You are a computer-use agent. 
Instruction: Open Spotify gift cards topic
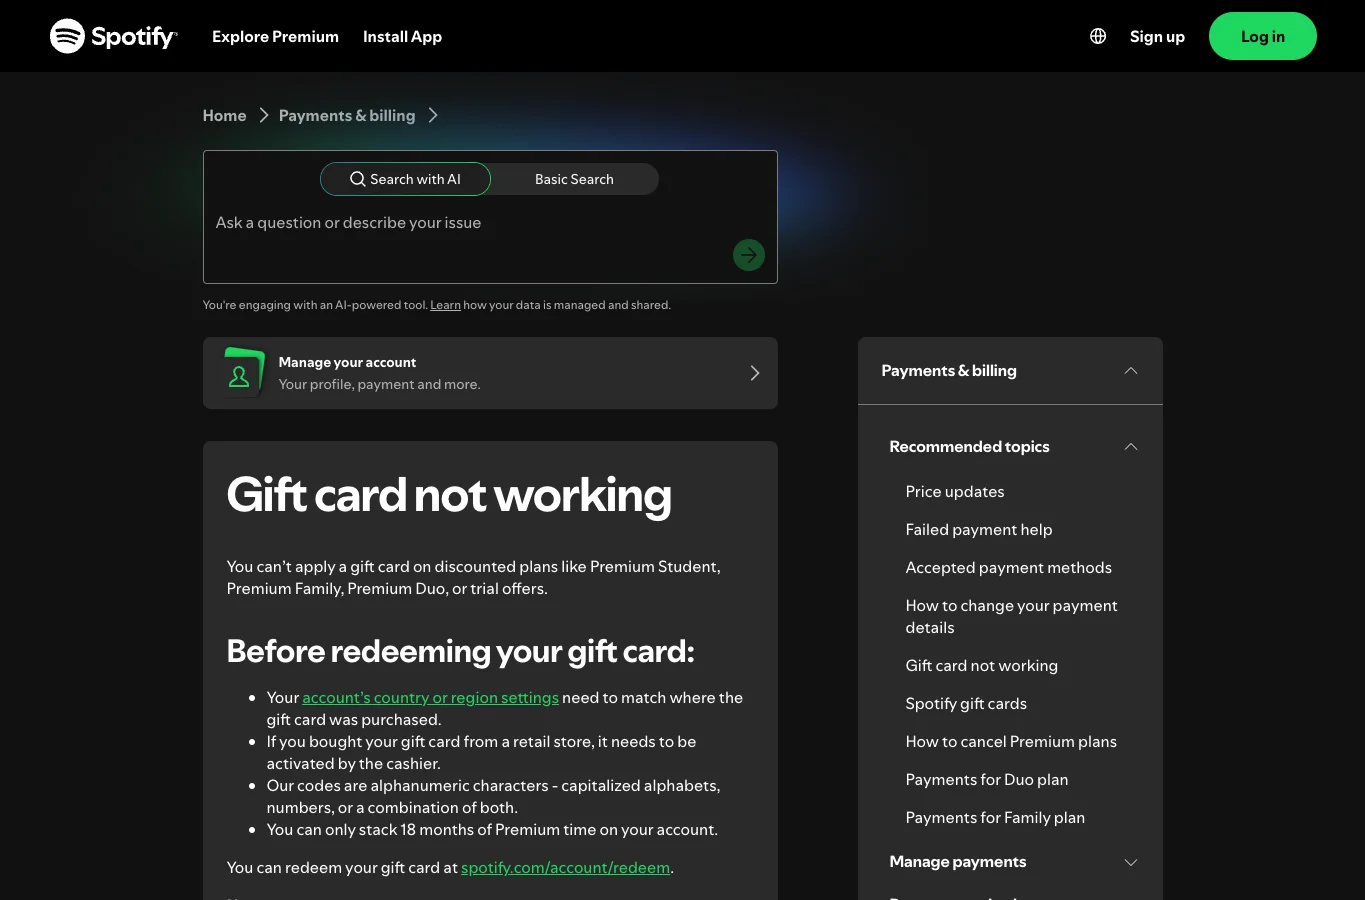click(x=966, y=703)
